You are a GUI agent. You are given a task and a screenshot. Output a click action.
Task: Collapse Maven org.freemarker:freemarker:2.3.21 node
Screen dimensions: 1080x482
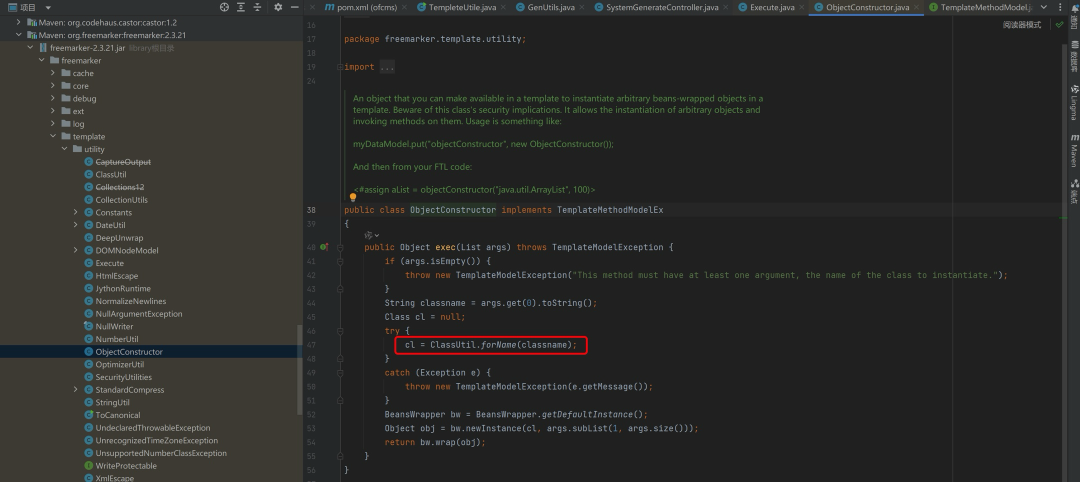19,35
